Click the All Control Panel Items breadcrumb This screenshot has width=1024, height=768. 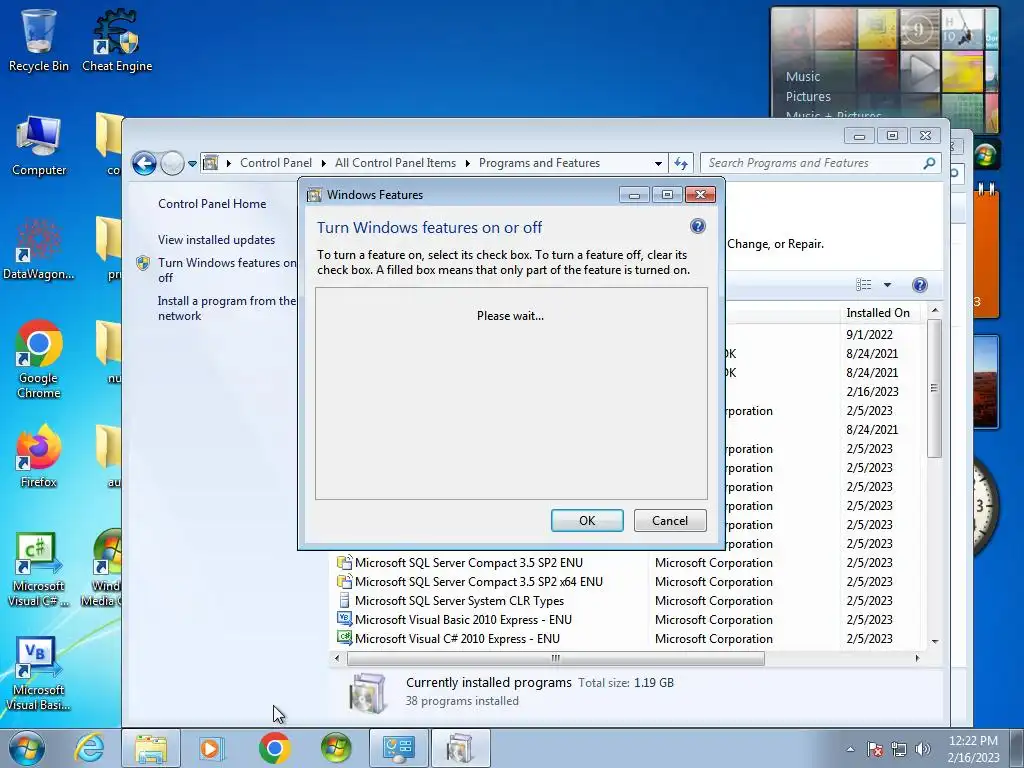[395, 163]
